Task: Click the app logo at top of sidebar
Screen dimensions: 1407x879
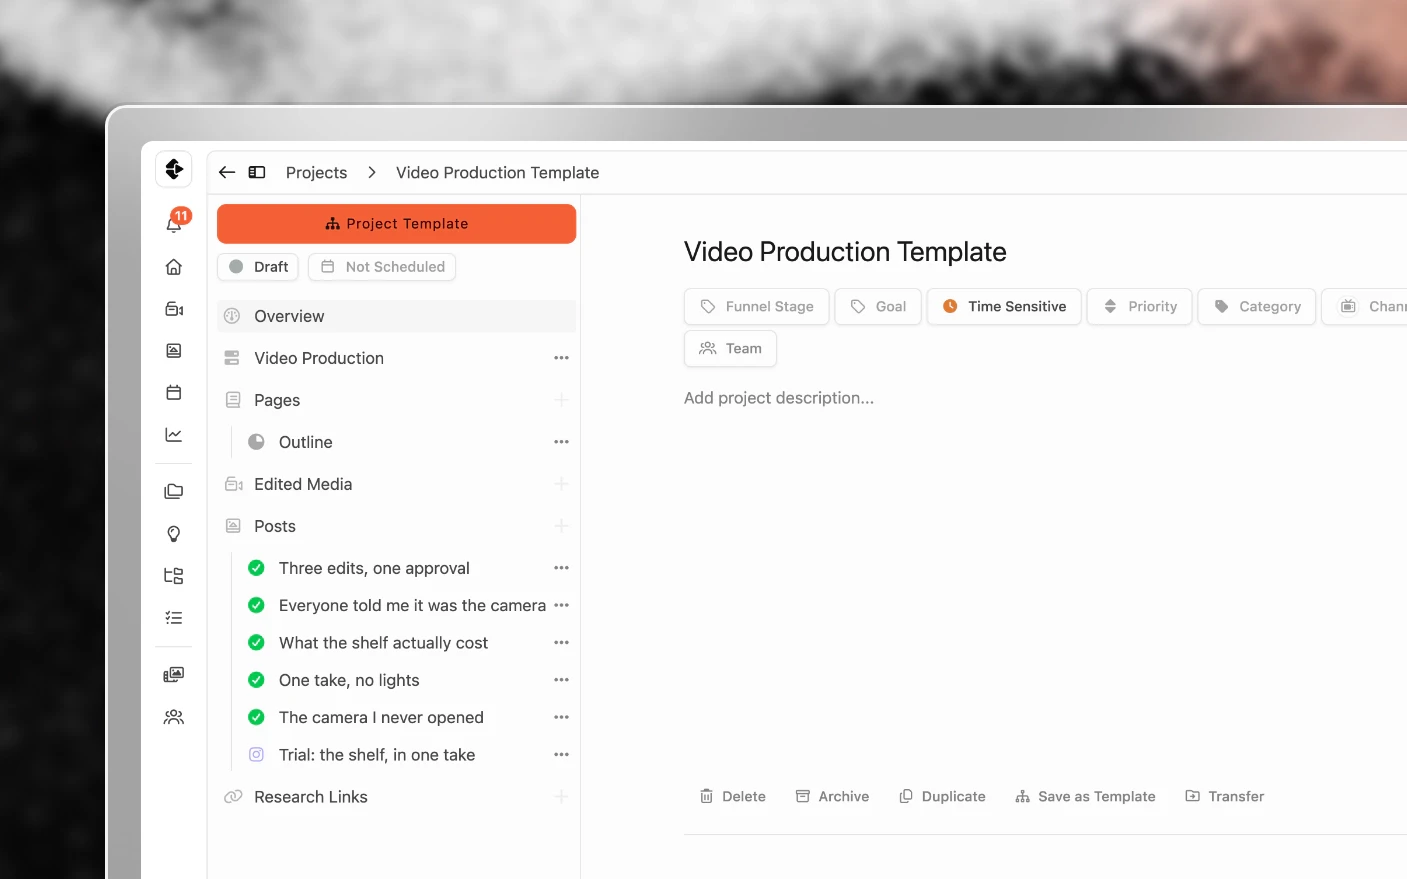Action: tap(174, 169)
